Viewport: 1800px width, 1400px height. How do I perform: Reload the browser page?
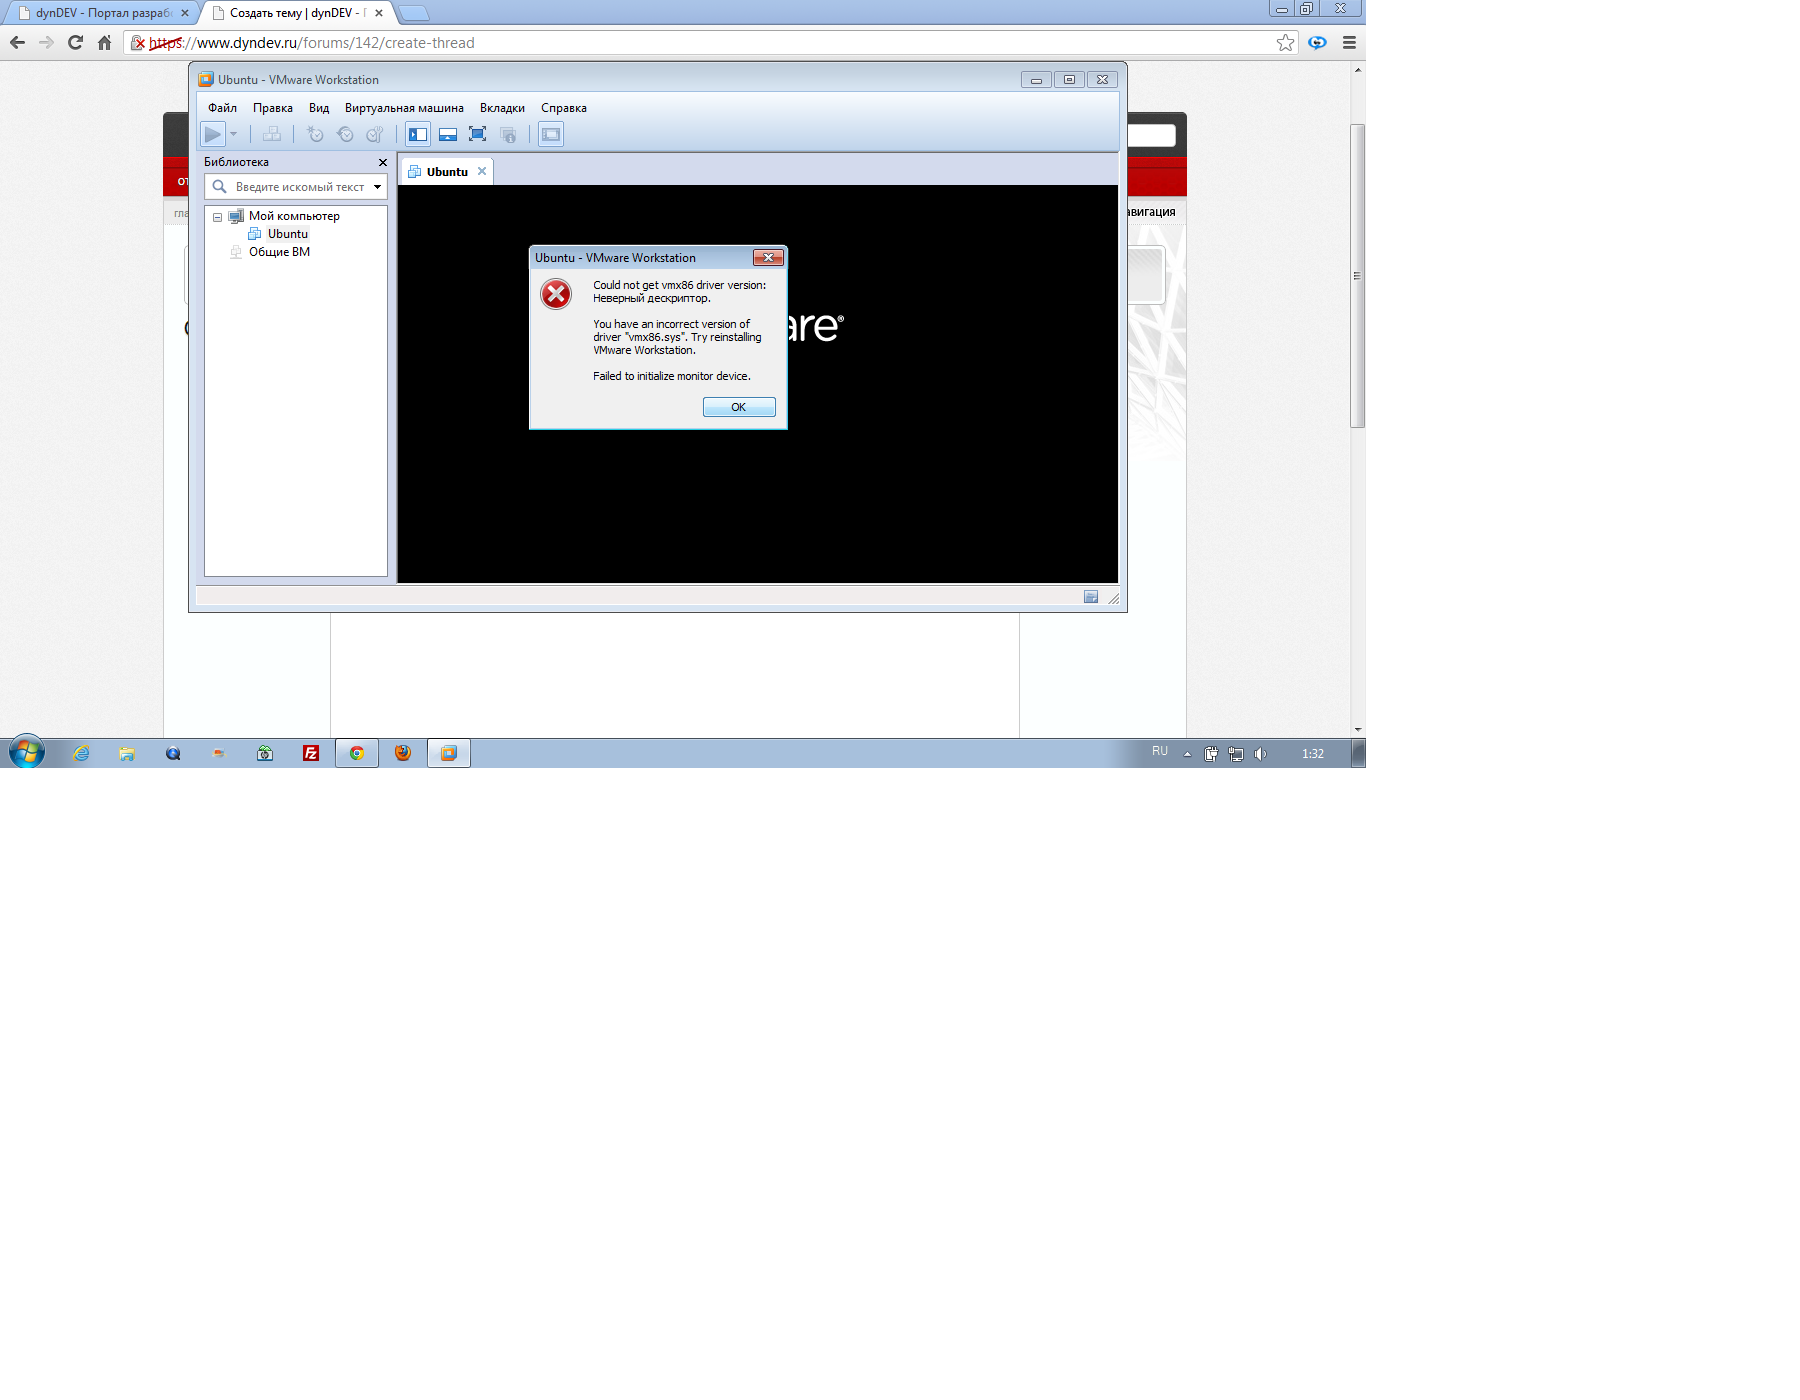75,42
